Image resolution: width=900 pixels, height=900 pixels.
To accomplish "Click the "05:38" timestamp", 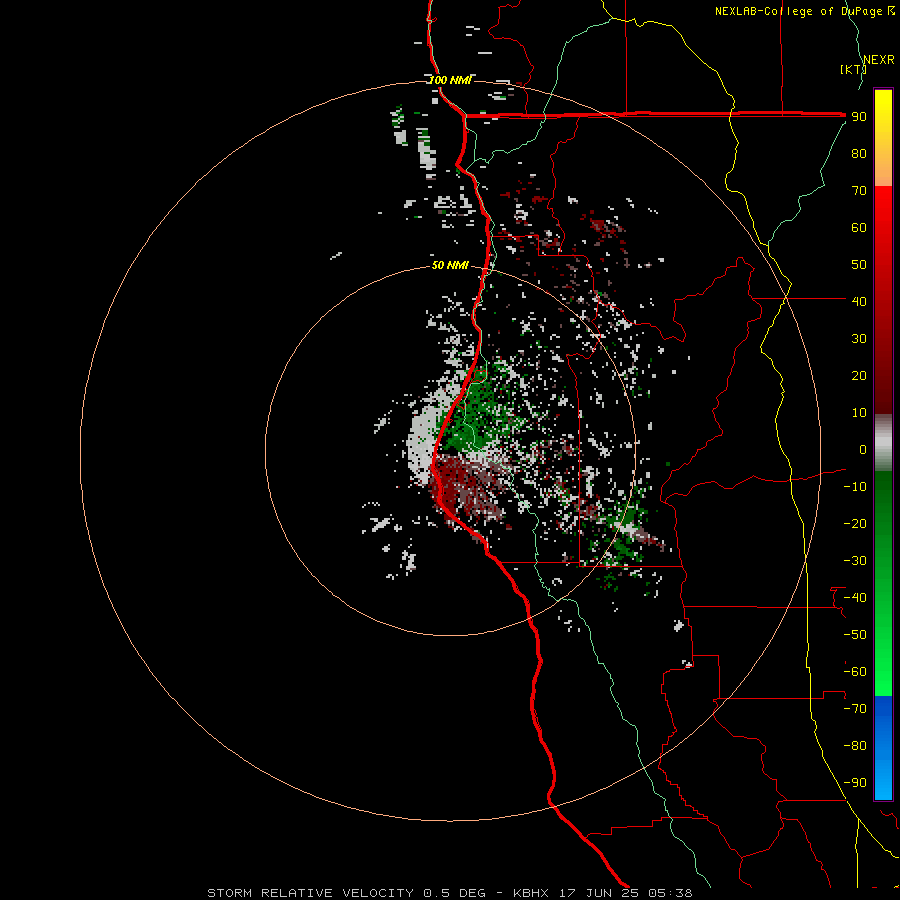I will point(670,893).
